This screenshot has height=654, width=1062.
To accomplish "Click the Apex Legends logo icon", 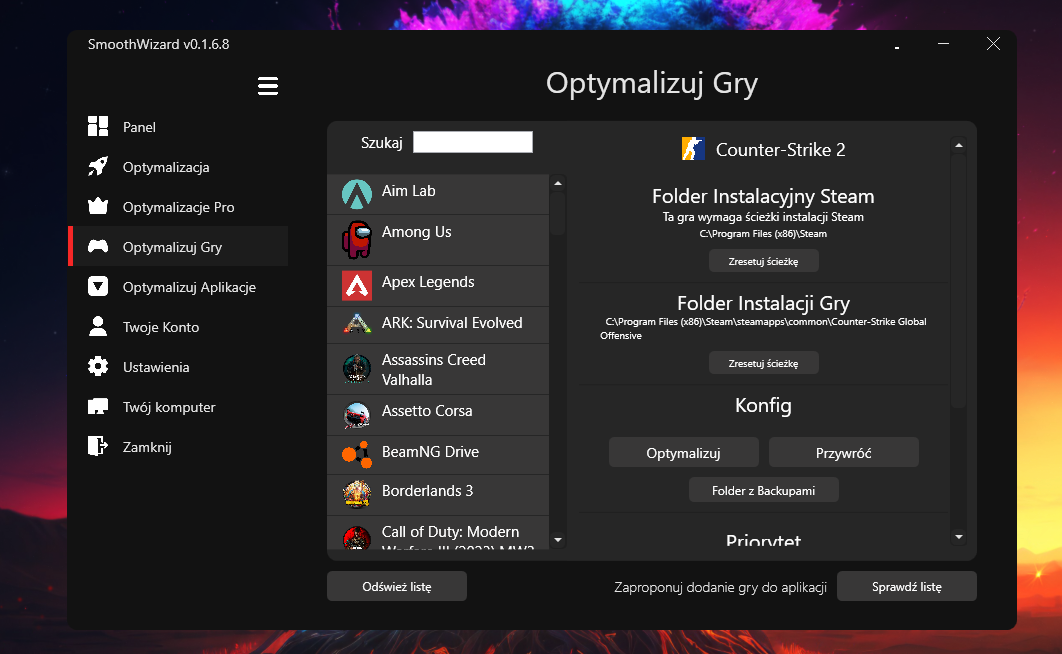I will point(356,286).
